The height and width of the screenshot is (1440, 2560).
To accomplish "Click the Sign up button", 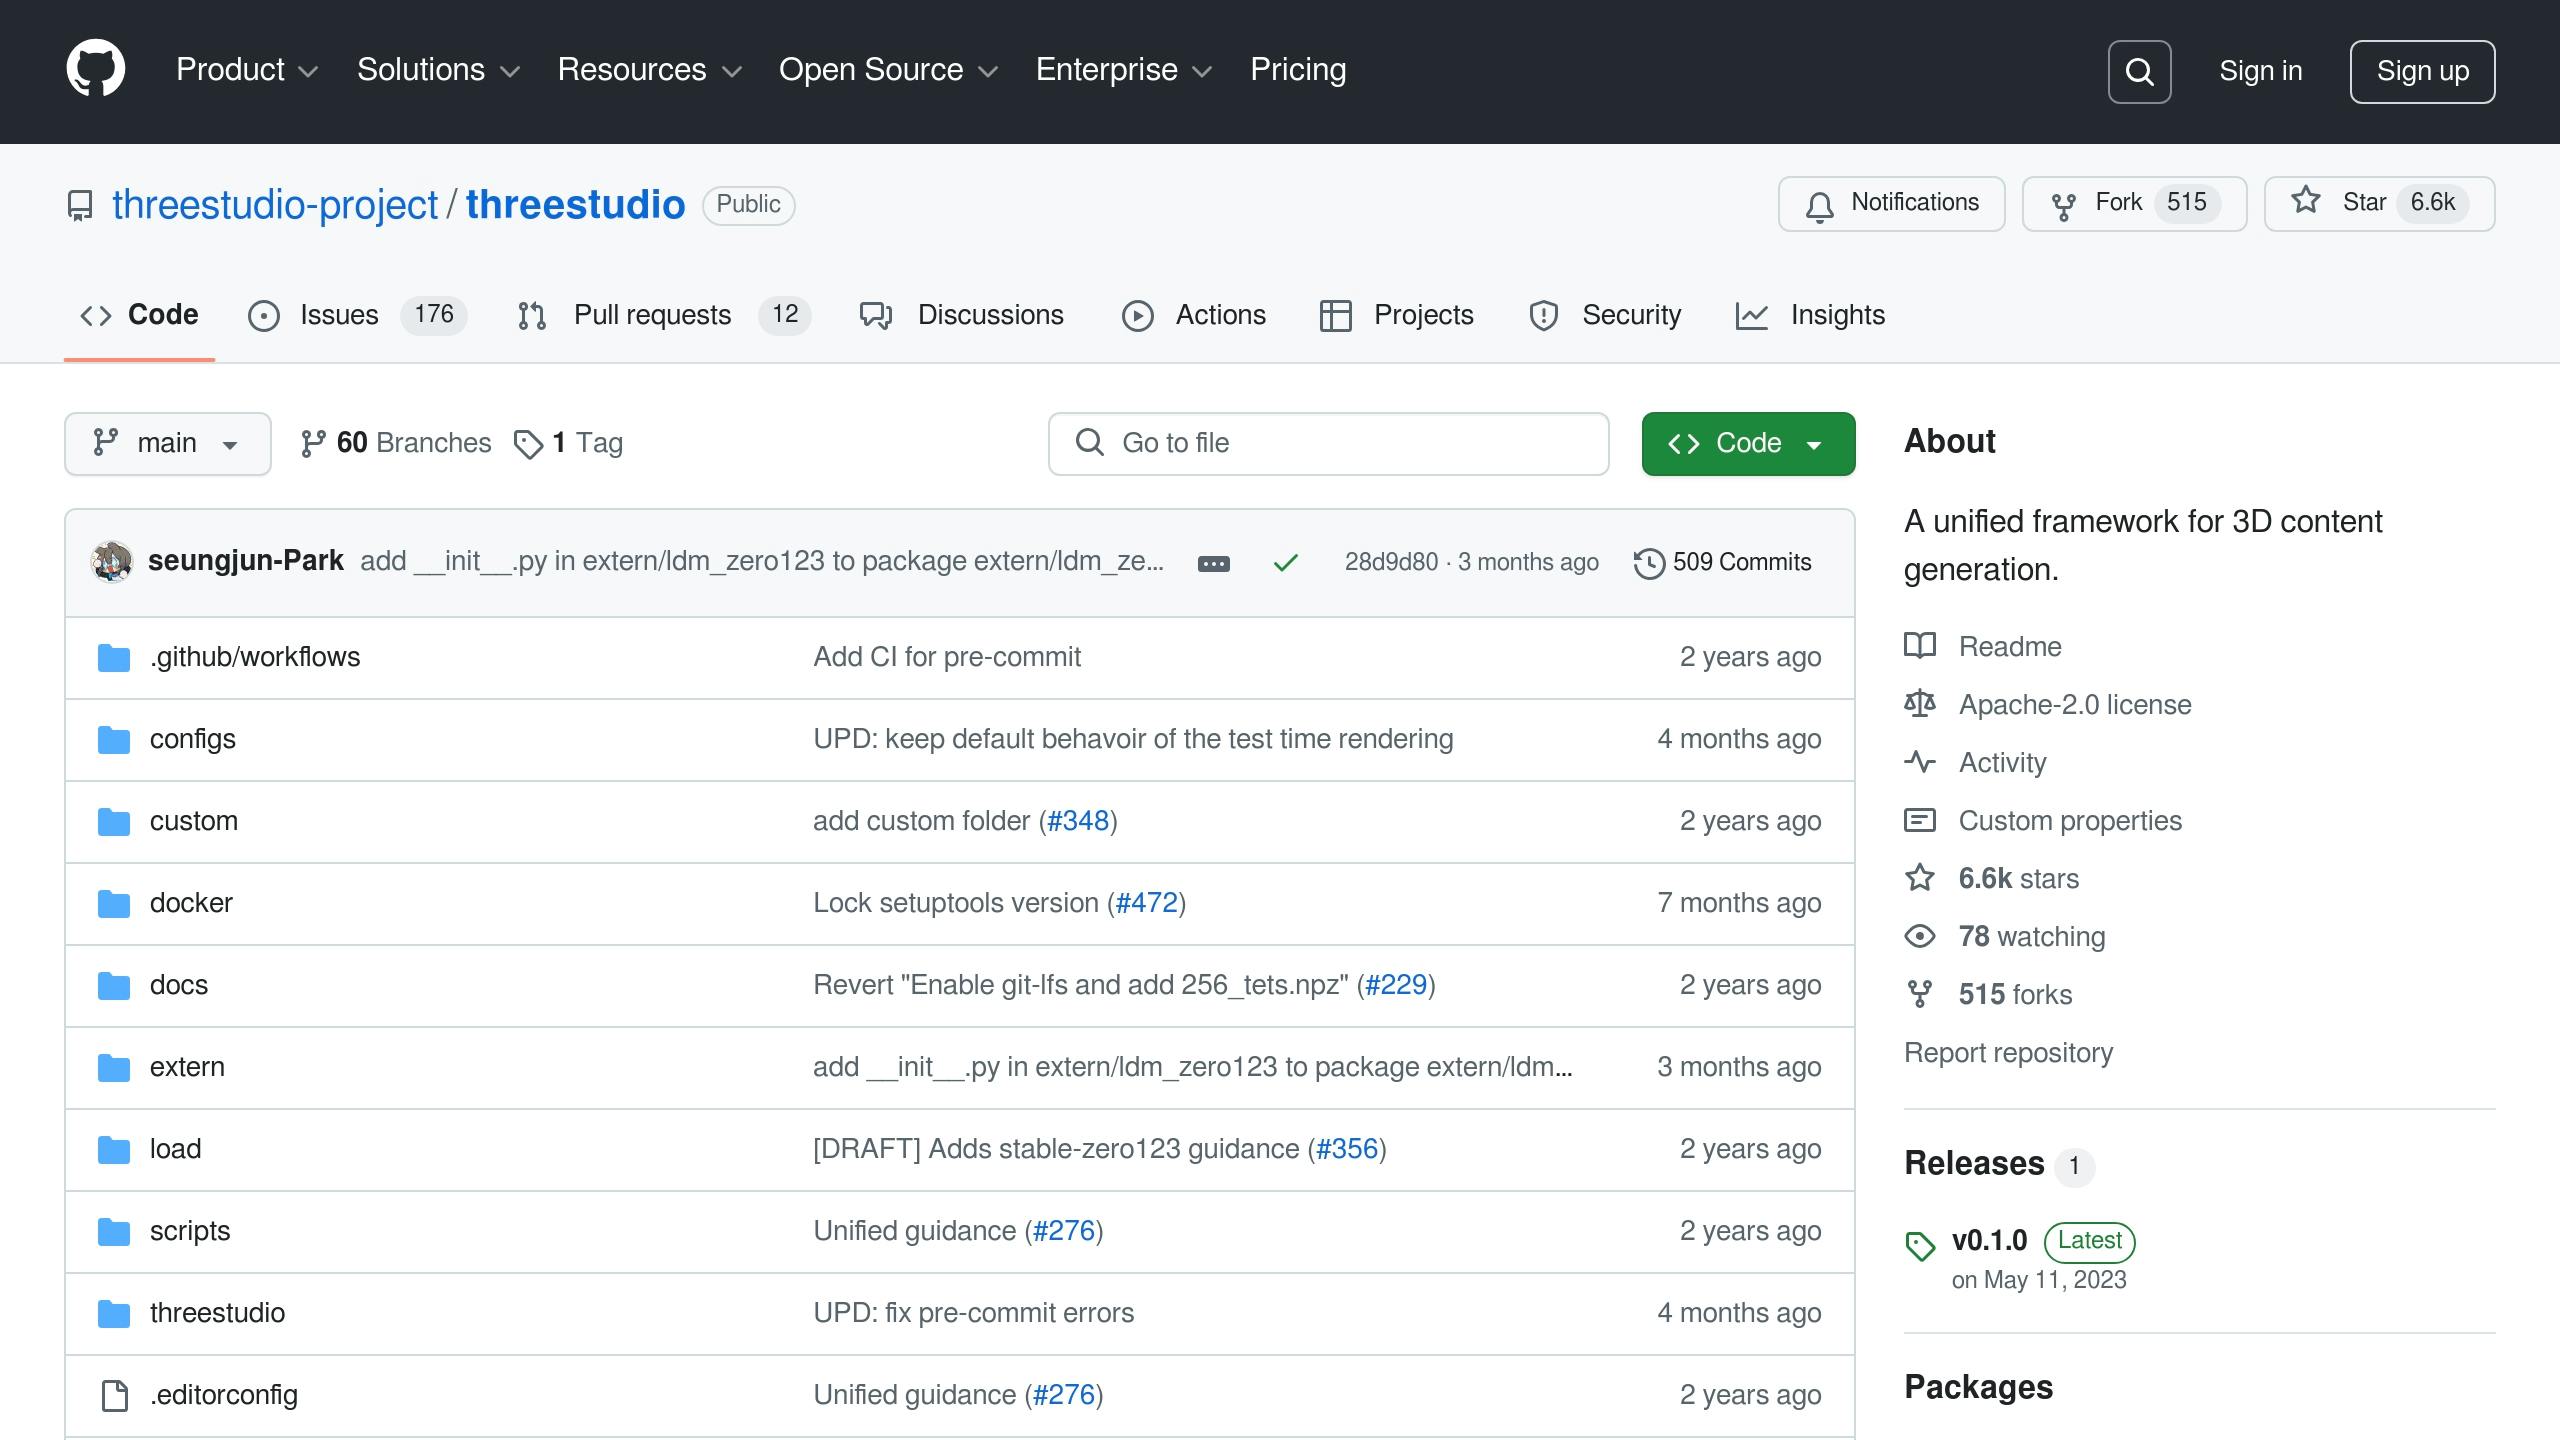I will coord(2422,71).
